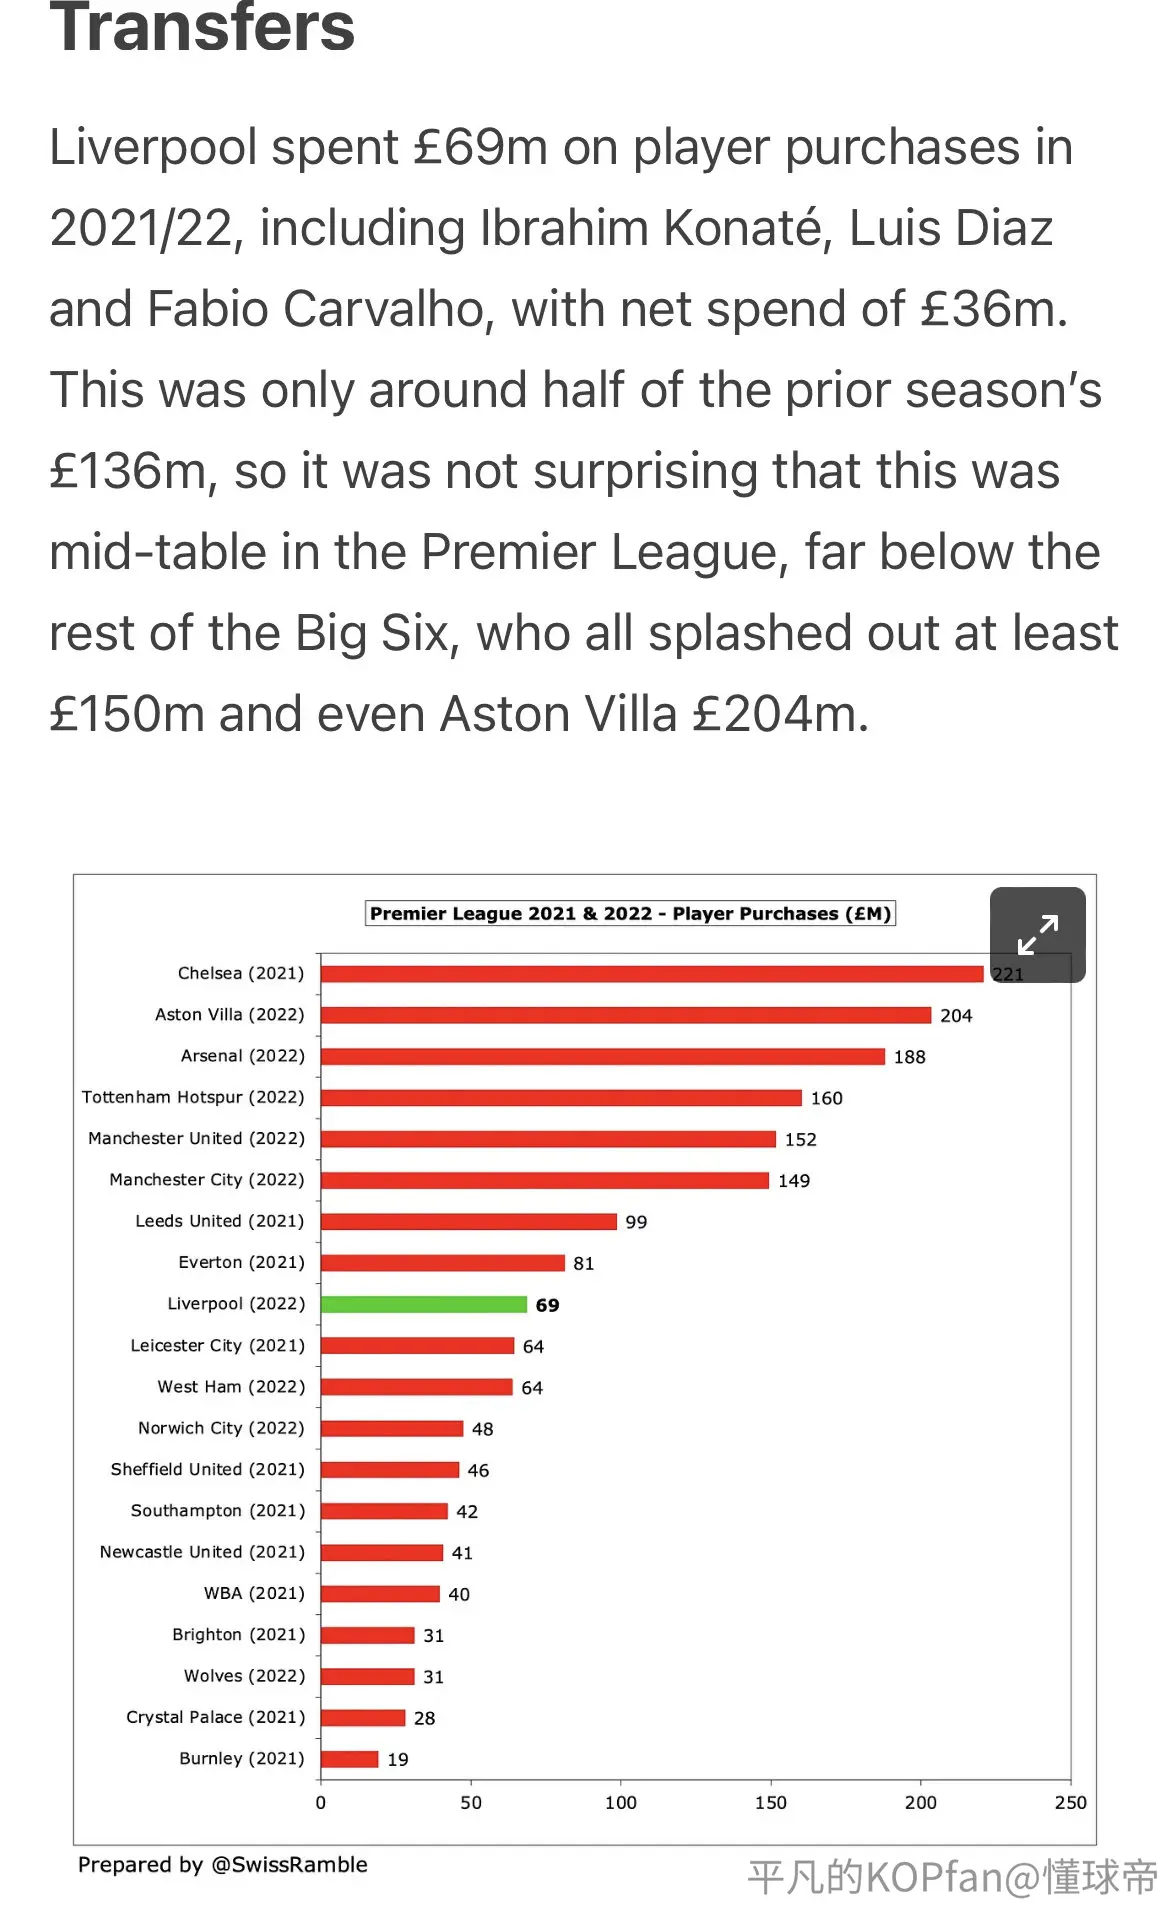Tap the bold 69 Liverpool value

548,1305
